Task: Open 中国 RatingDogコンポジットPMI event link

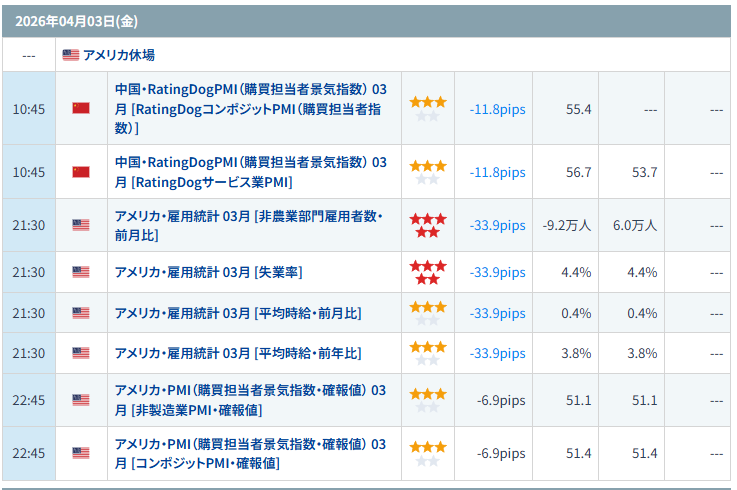Action: (x=250, y=108)
